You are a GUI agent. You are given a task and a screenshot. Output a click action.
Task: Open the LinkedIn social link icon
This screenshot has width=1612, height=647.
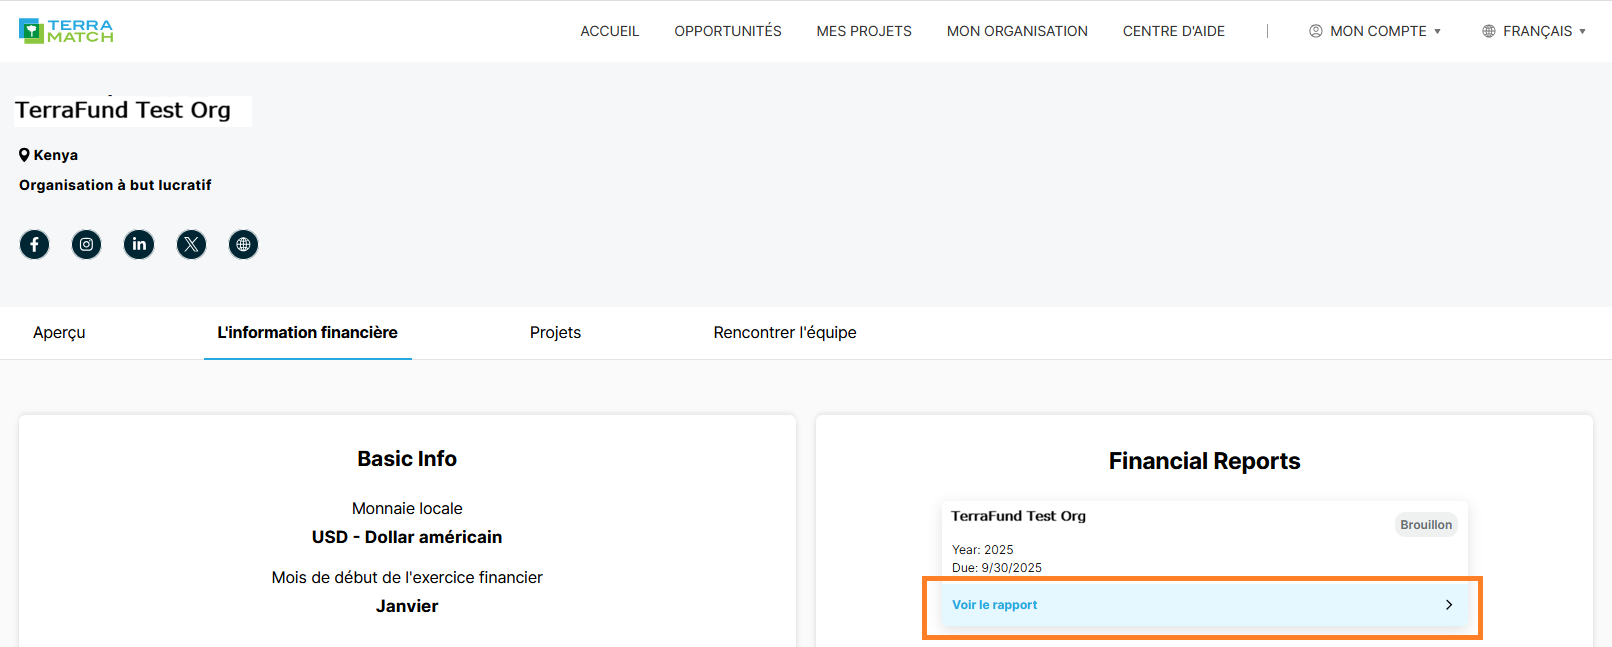(x=139, y=244)
